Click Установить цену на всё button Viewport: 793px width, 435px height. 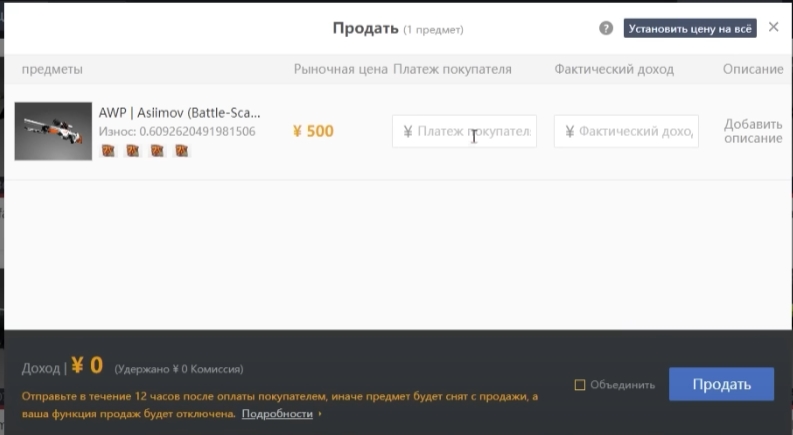690,28
